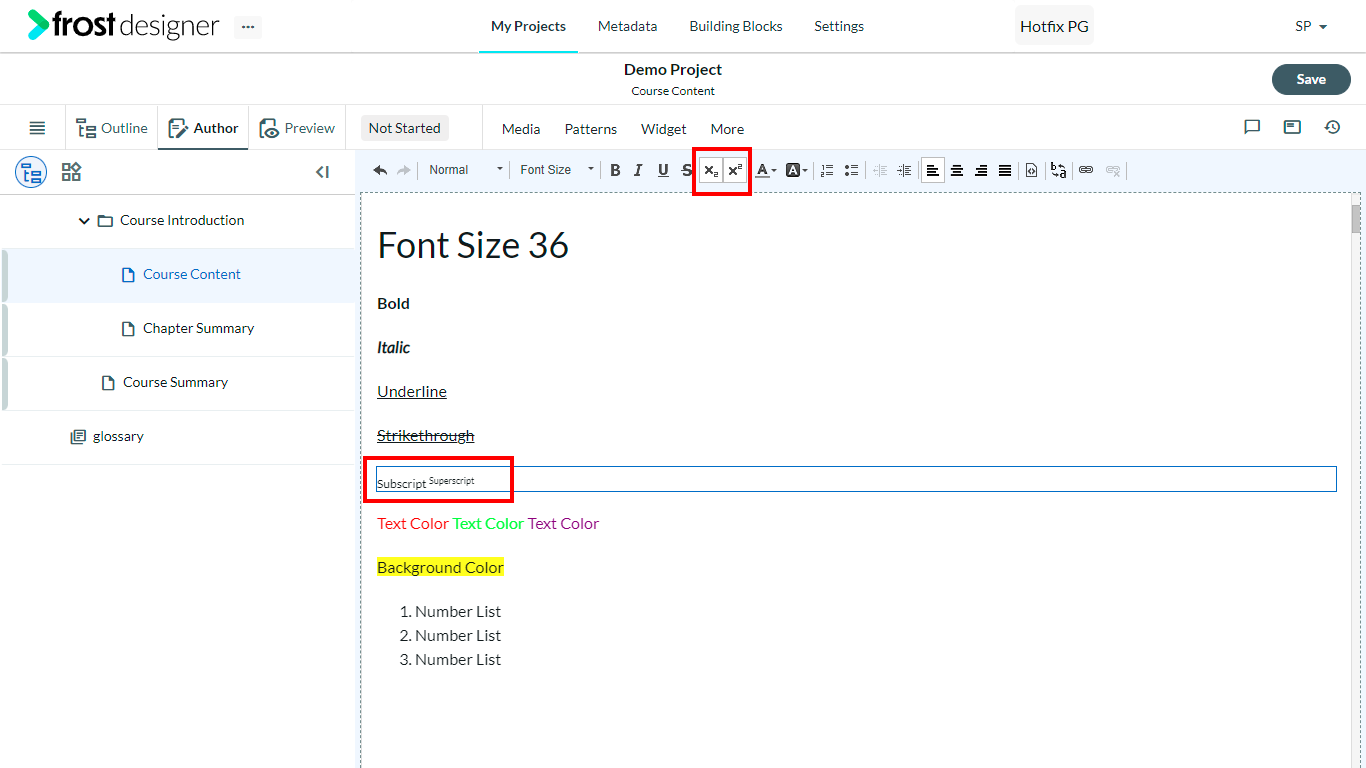The height and width of the screenshot is (768, 1366).
Task: Toggle subscript formatting
Action: pos(710,170)
